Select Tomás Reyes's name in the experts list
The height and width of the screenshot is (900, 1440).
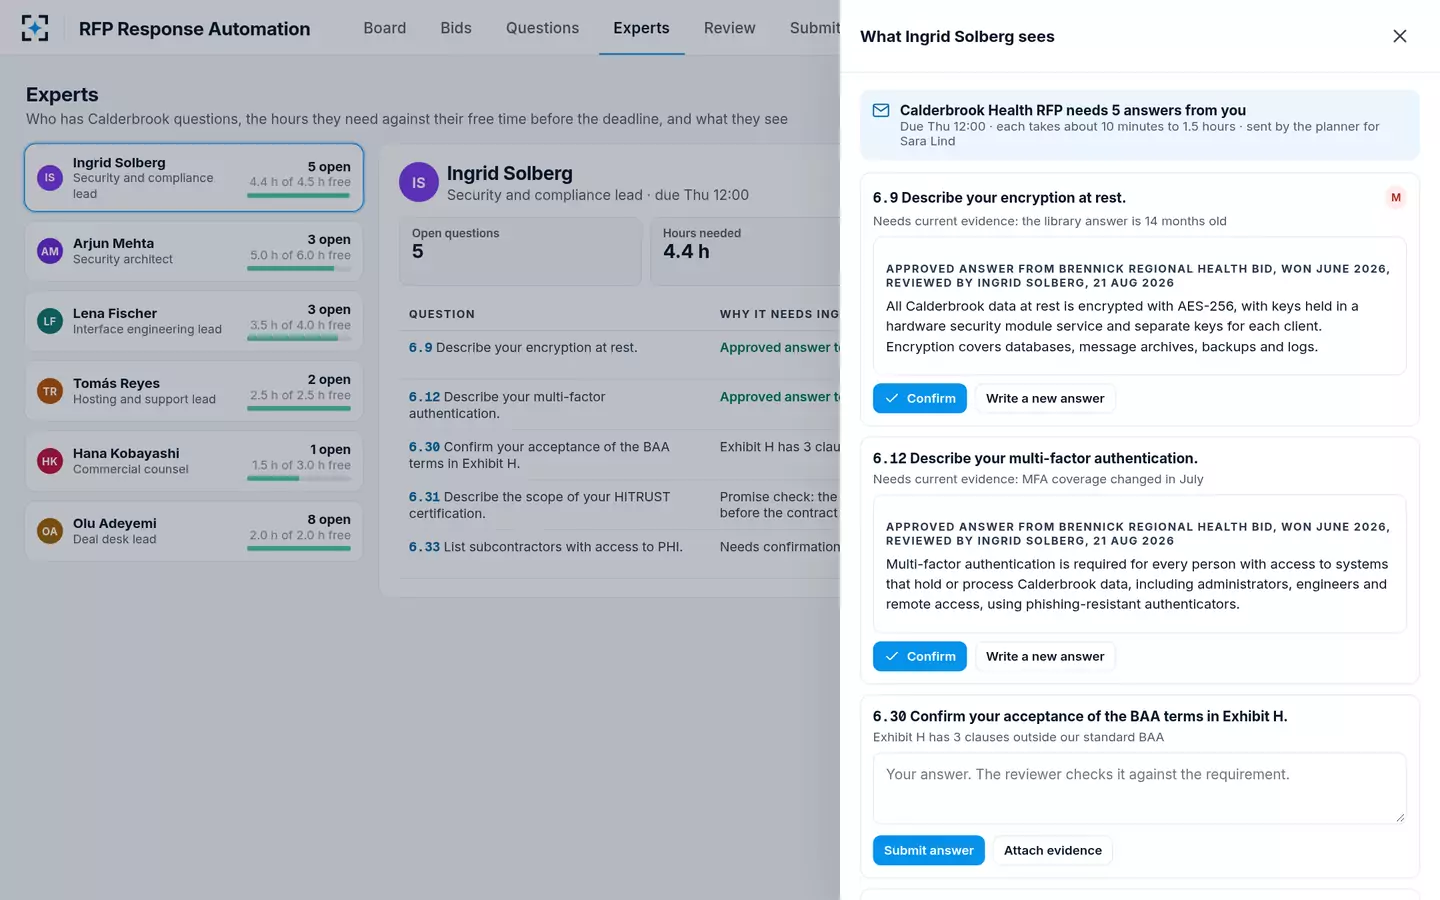click(x=116, y=383)
